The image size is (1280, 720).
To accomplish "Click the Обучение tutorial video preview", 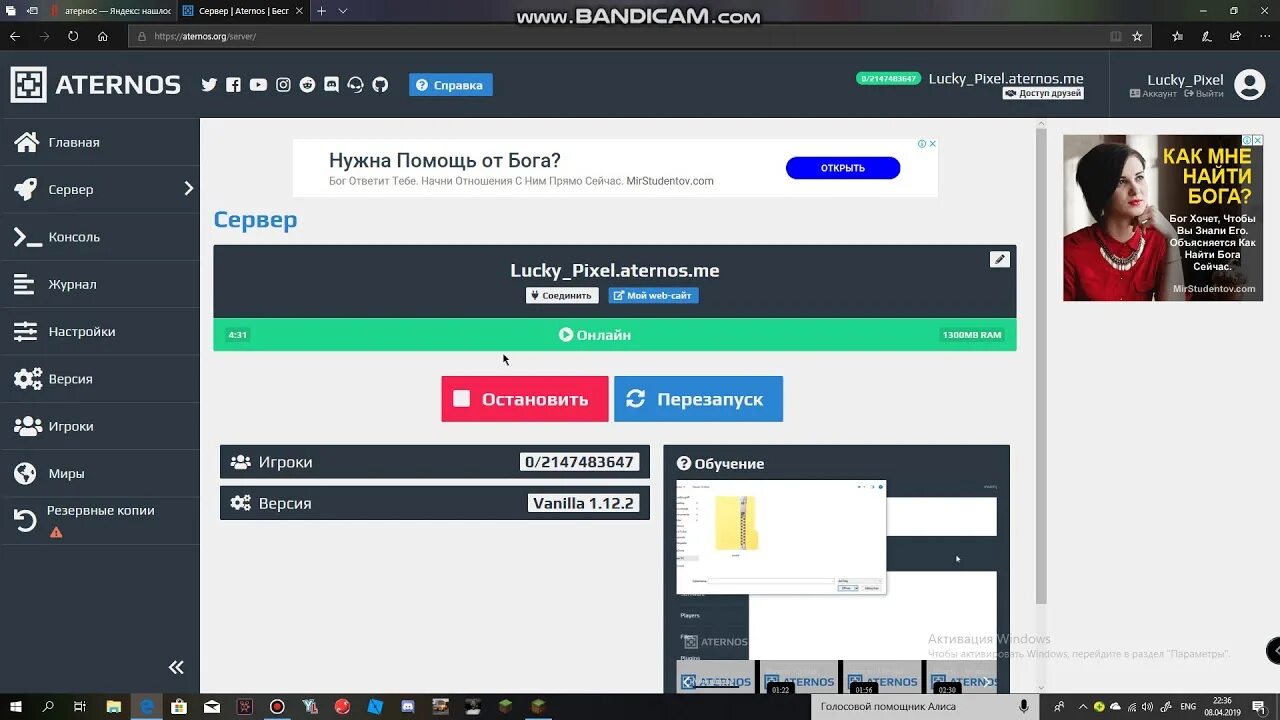I will coord(836,570).
